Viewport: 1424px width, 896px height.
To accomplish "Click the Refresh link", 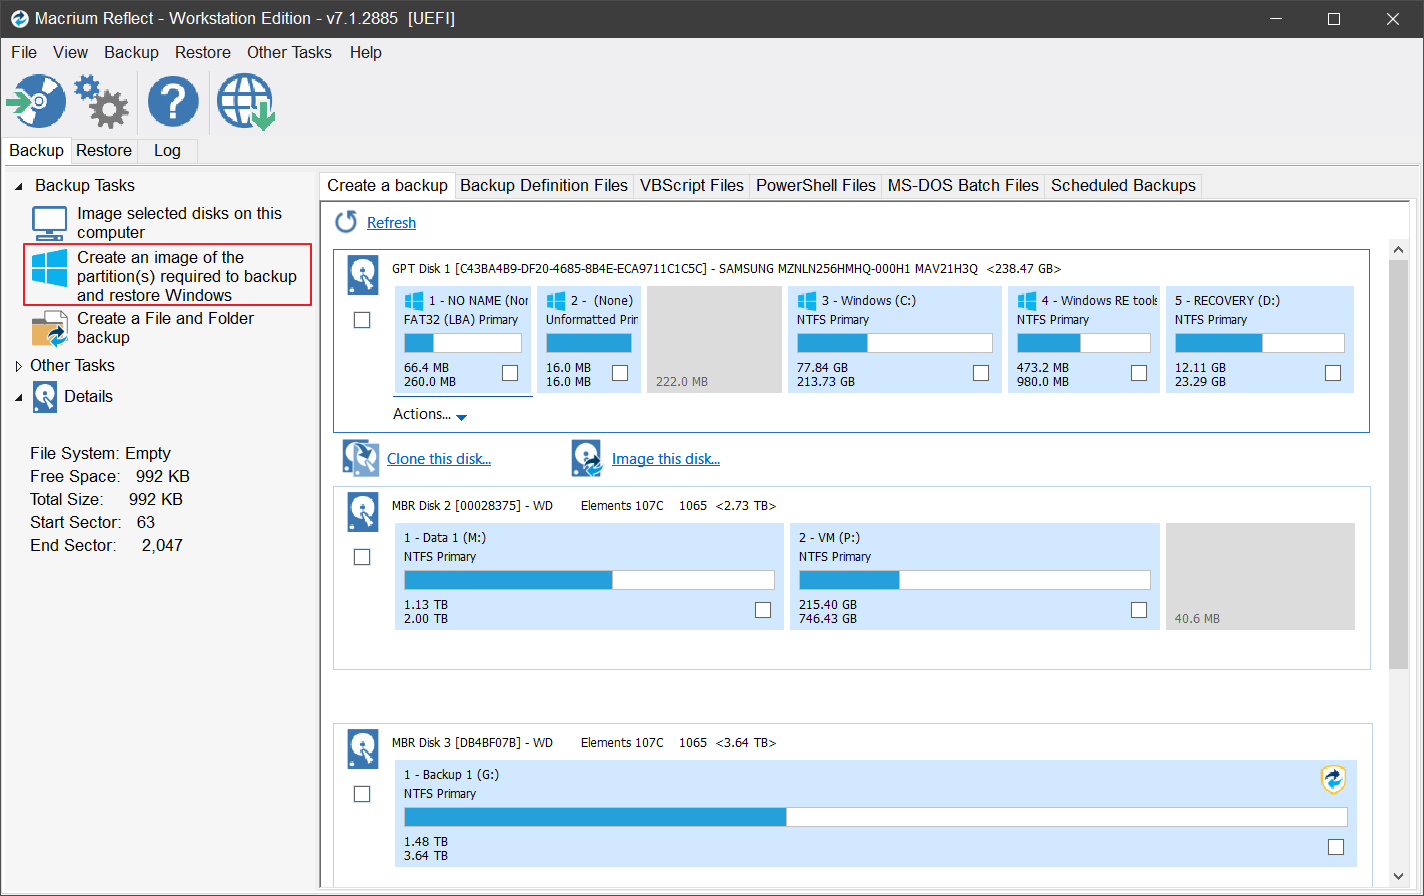I will point(391,223).
